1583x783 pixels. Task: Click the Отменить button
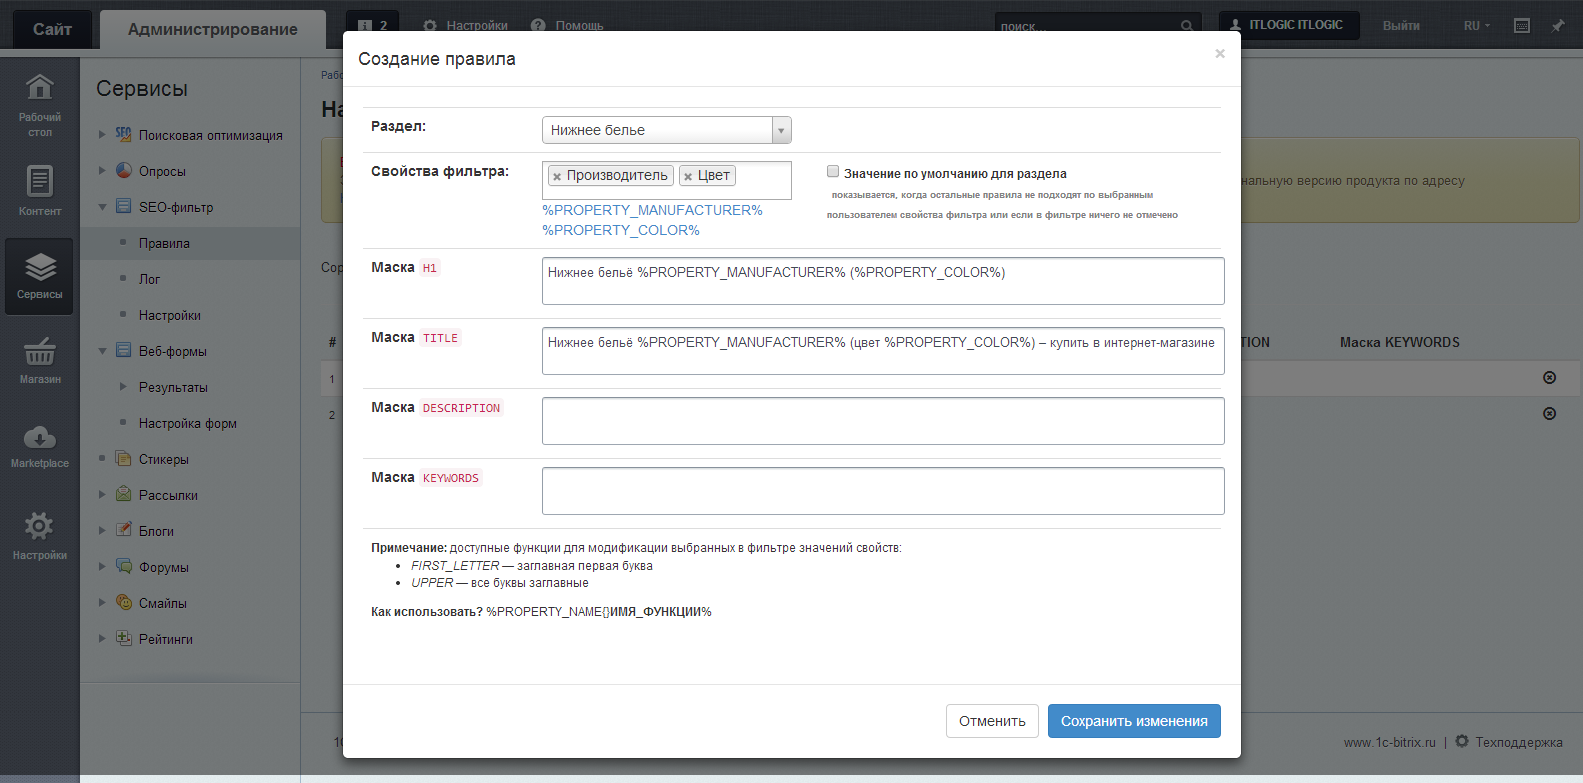992,721
